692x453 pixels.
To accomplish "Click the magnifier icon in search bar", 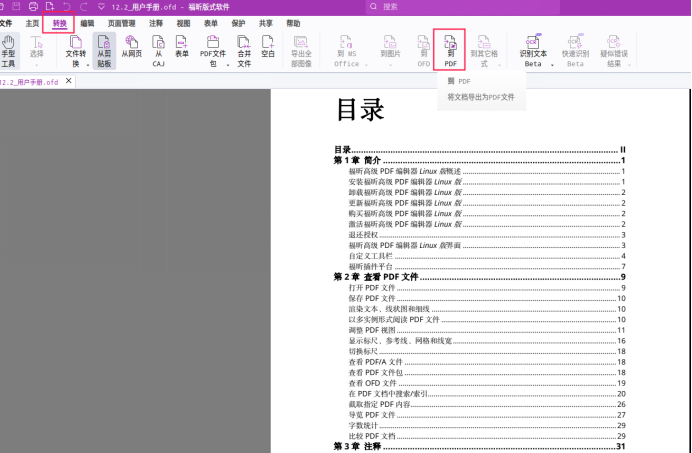I will pyautogui.click(x=373, y=7).
